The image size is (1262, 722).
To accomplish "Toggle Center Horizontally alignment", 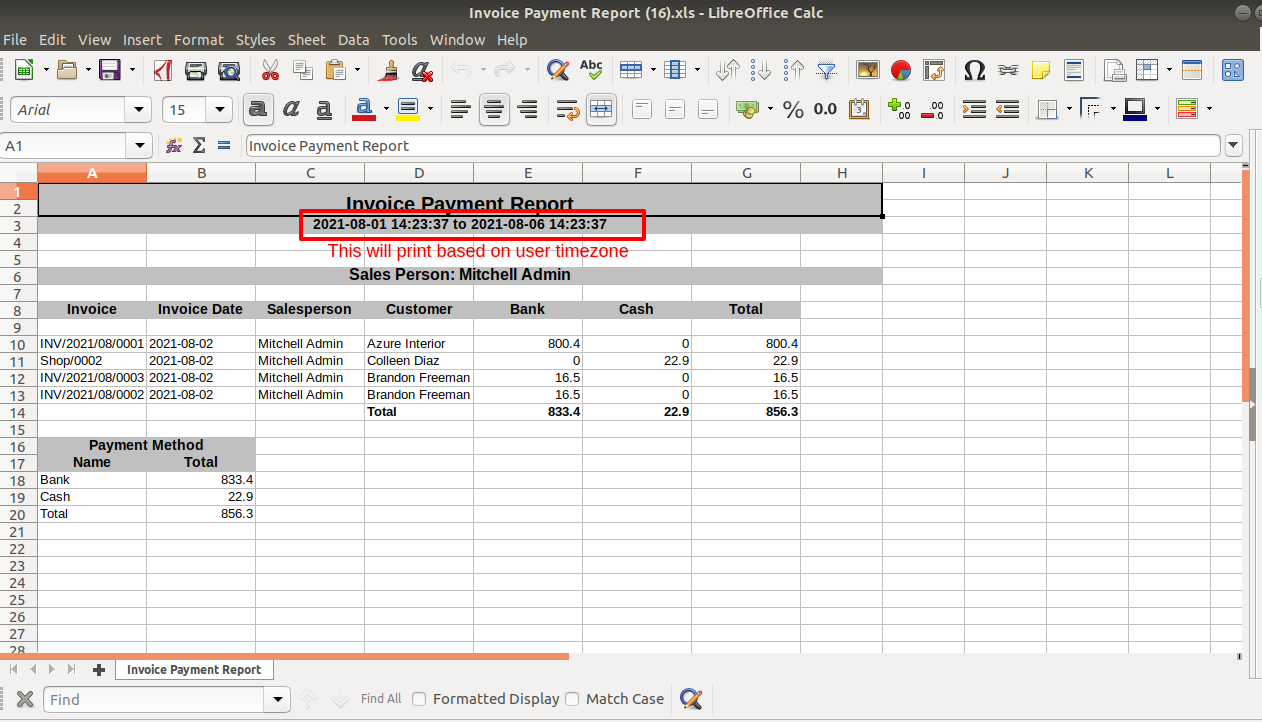I will coord(494,109).
